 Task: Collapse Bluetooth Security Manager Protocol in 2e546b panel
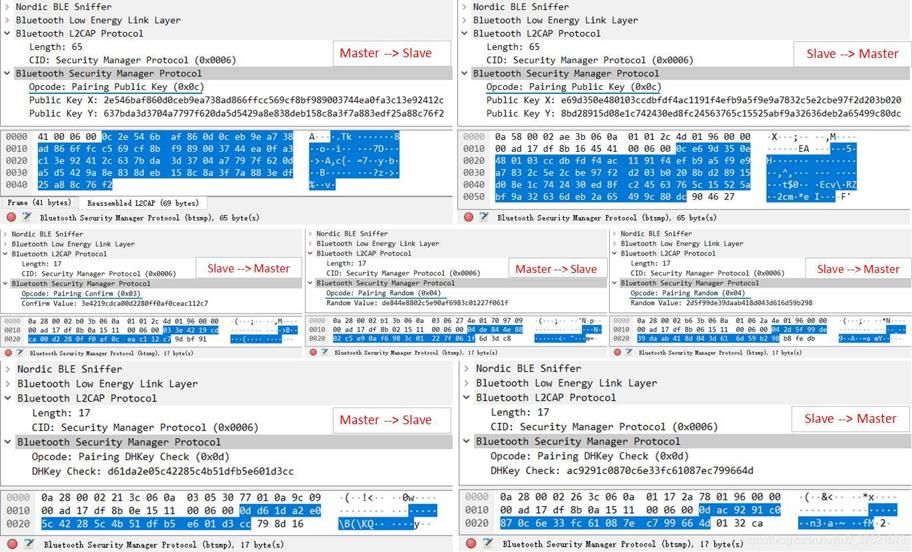[x=7, y=73]
